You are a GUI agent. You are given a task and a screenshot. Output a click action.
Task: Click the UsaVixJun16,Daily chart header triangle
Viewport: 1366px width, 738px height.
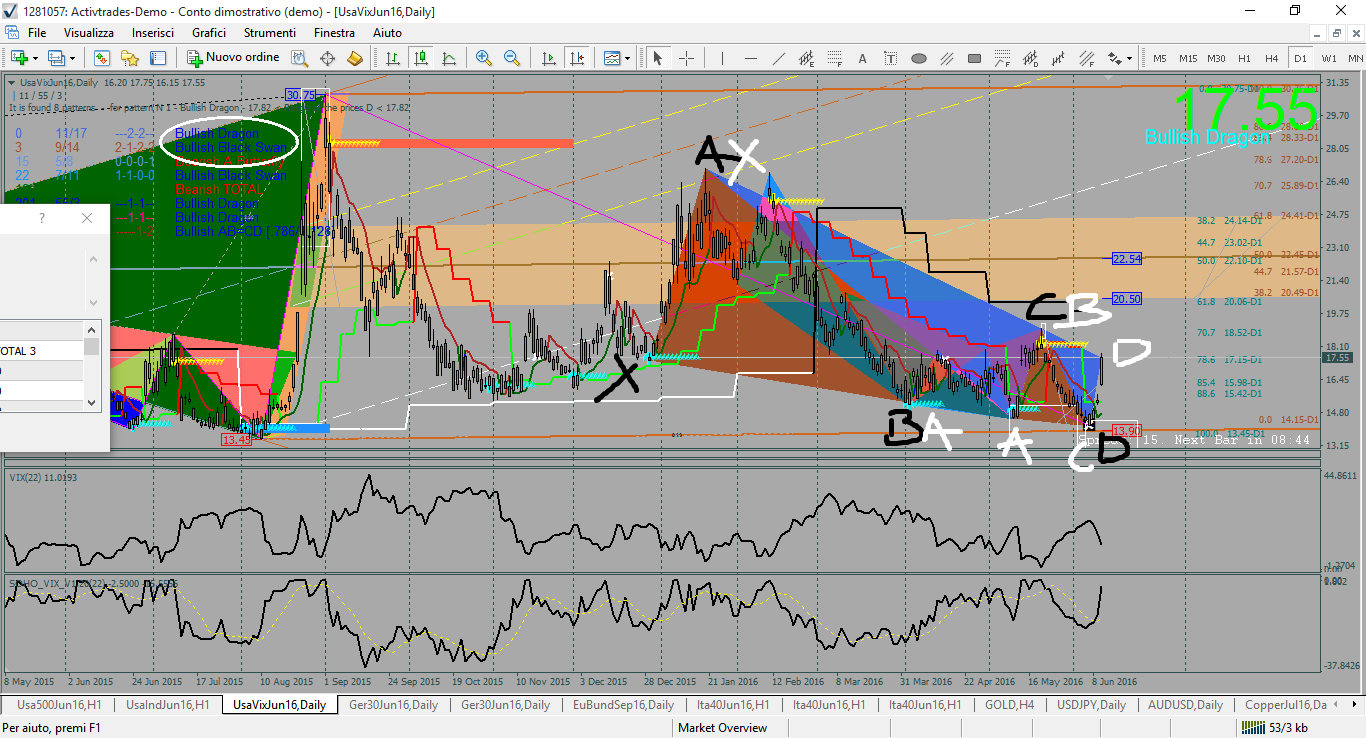click(x=12, y=83)
